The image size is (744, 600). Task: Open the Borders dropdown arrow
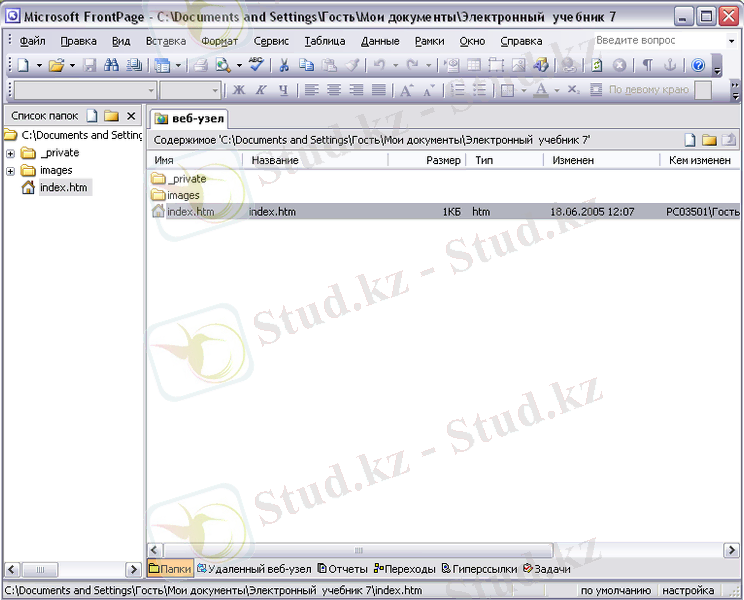pos(524,90)
